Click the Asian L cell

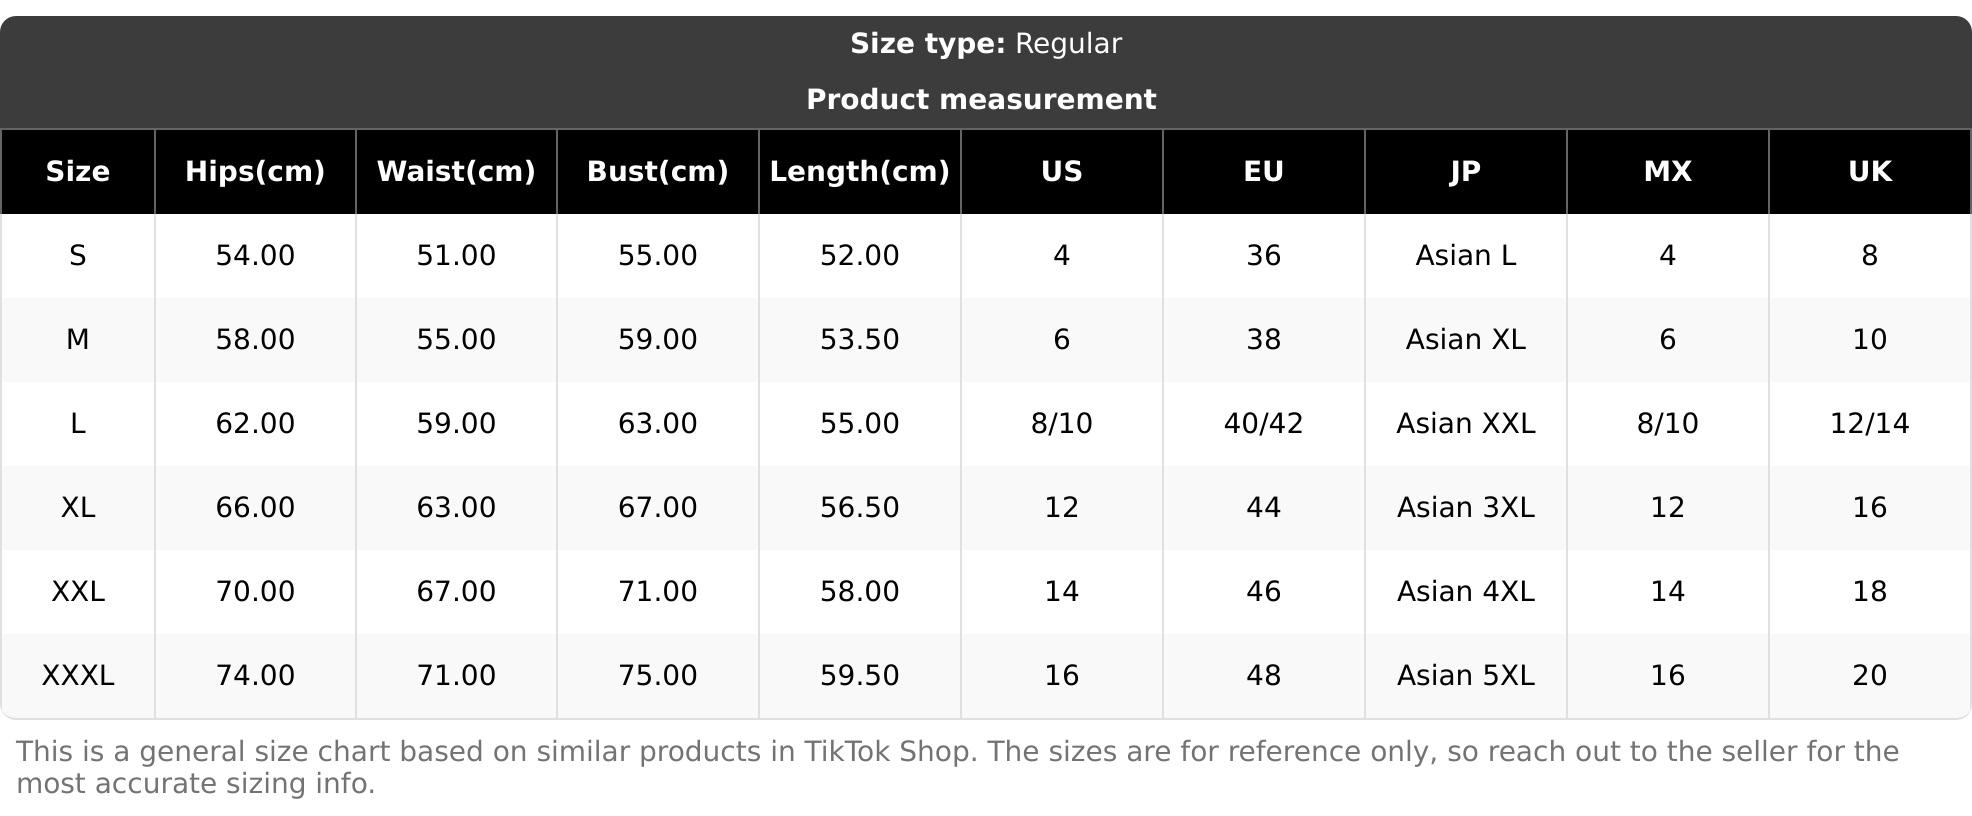[1465, 256]
